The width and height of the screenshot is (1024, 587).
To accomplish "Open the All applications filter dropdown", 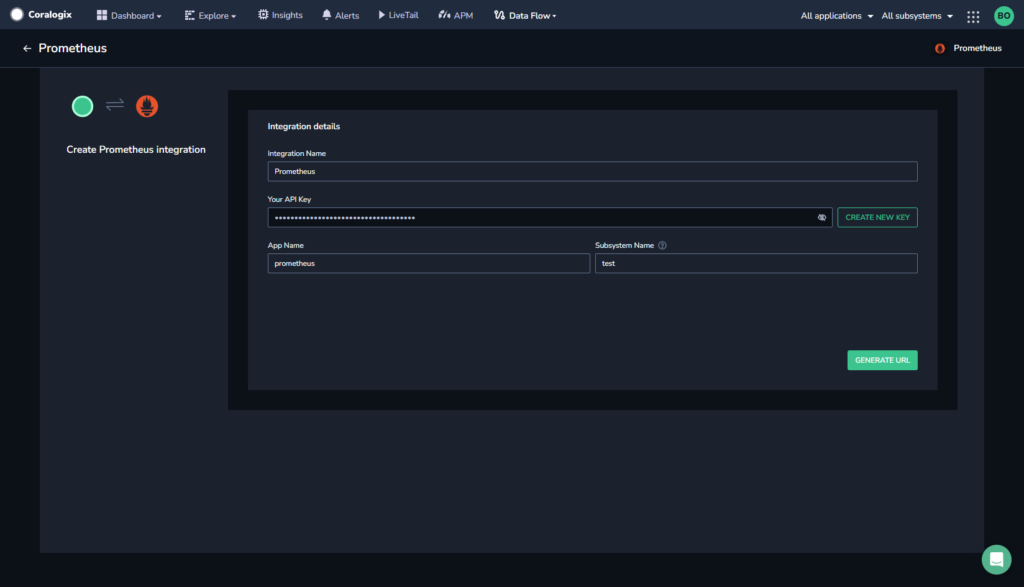I will [837, 16].
